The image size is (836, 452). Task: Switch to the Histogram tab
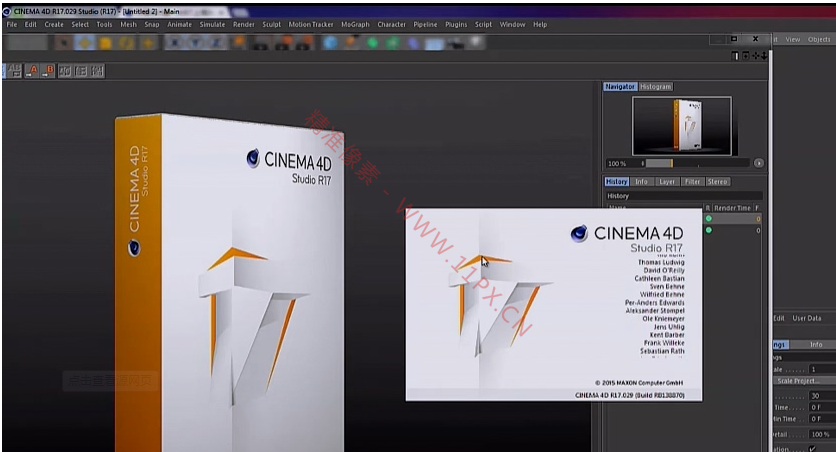[x=655, y=86]
